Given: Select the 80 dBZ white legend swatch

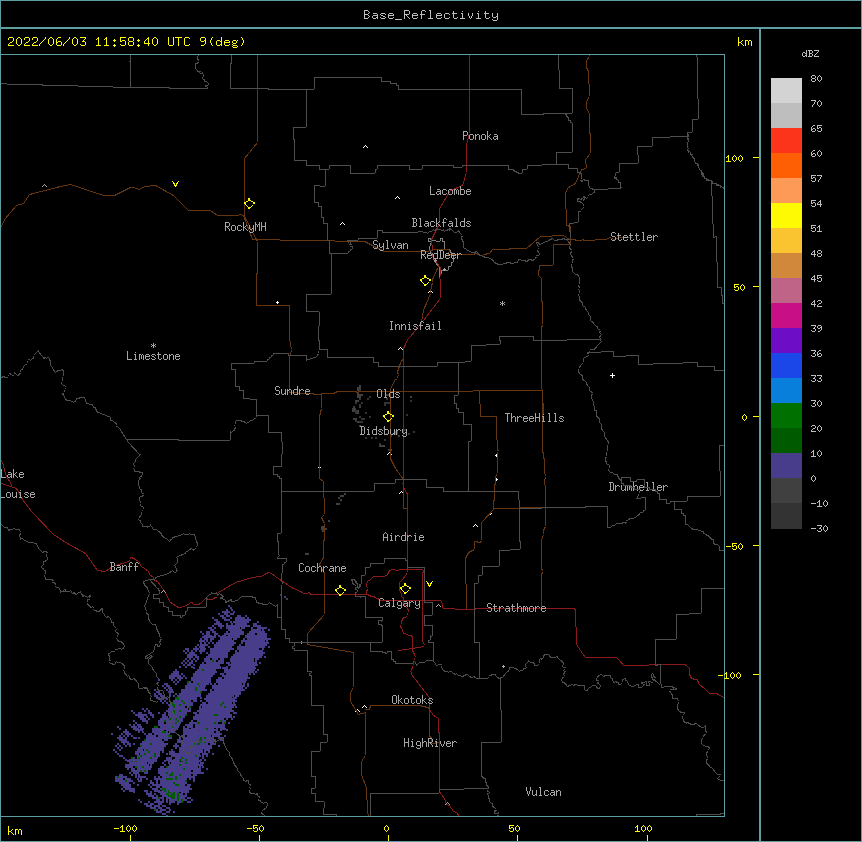Looking at the screenshot, I should (x=786, y=91).
